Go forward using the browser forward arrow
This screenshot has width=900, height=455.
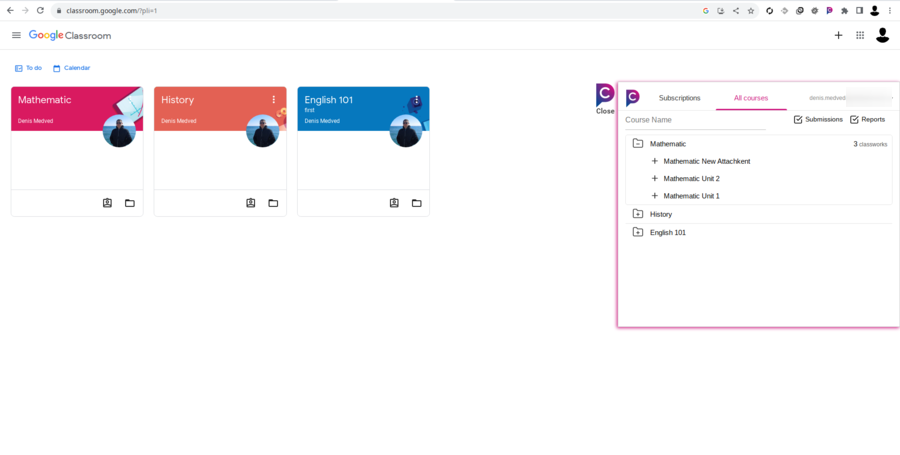25,10
